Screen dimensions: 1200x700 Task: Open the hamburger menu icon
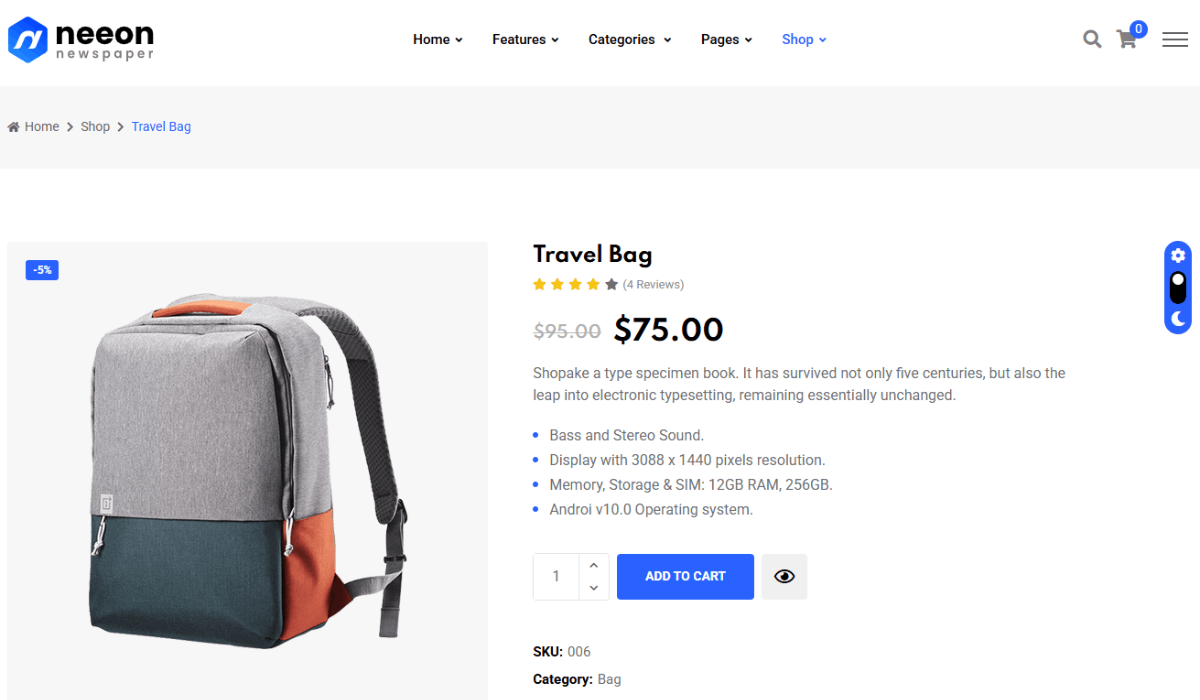click(x=1175, y=39)
